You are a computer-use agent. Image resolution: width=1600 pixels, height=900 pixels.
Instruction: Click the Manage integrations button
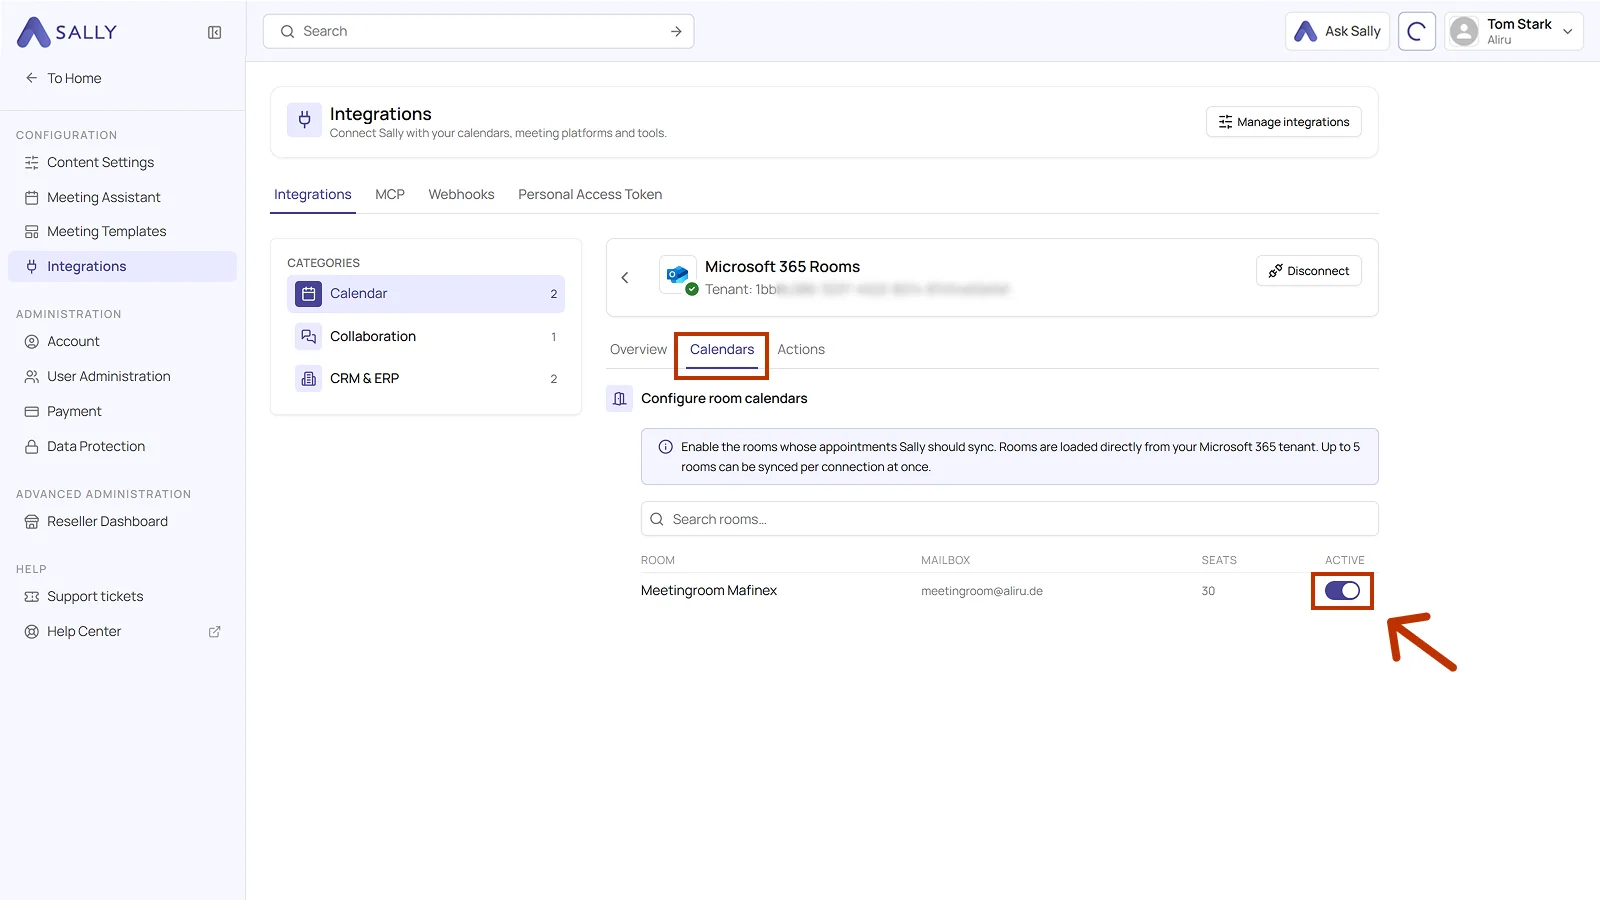1284,122
